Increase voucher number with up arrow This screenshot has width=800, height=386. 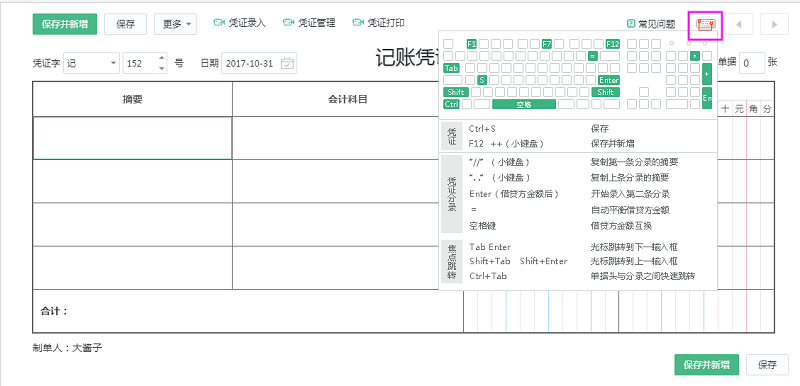coord(162,59)
